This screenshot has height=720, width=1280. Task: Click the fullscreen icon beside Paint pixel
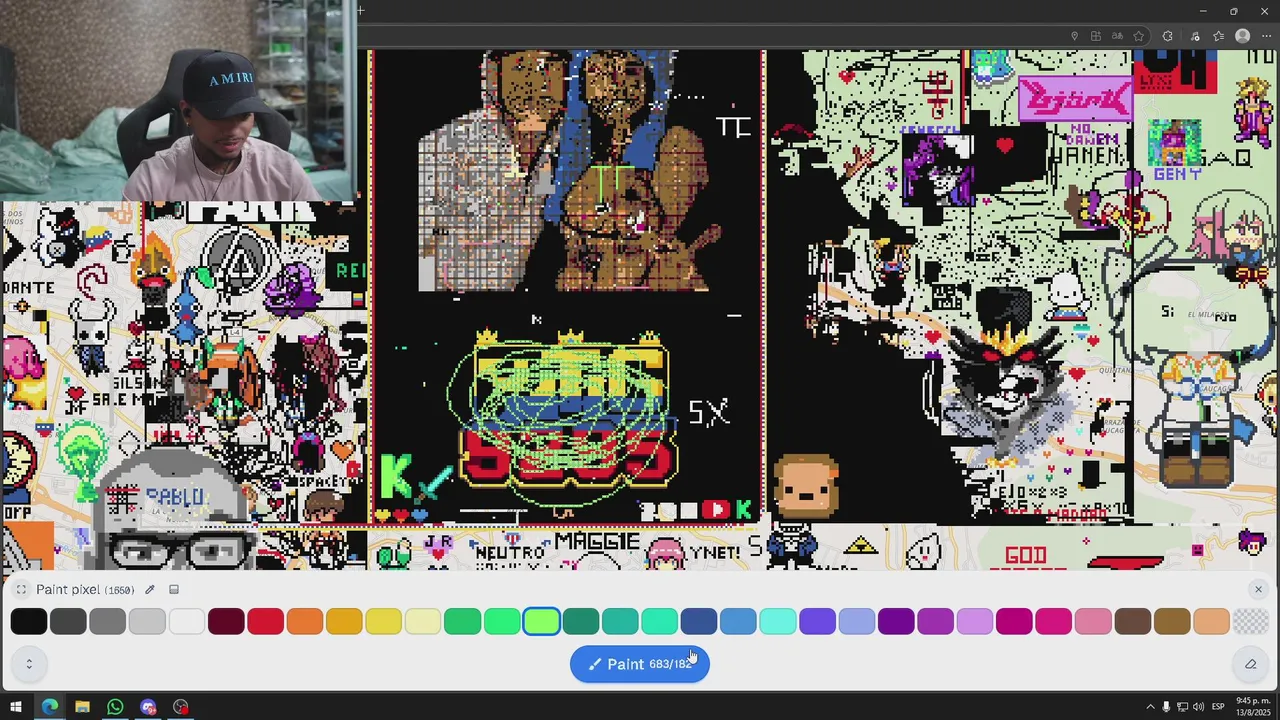(21, 590)
